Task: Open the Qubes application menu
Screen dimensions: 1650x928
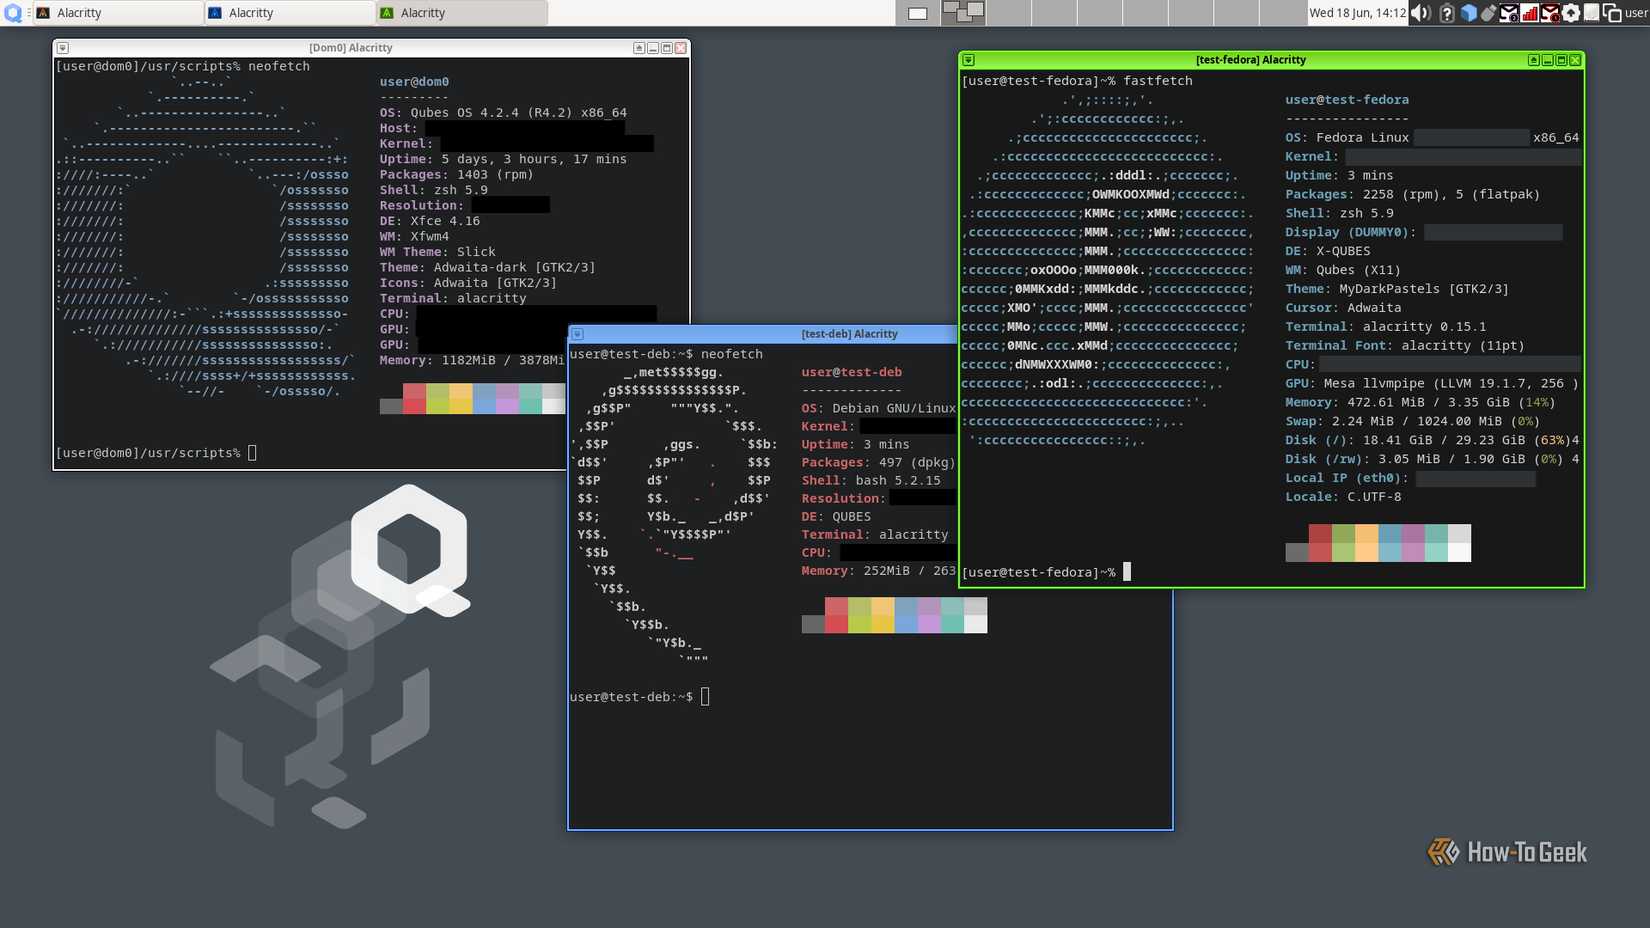Action: (11, 12)
